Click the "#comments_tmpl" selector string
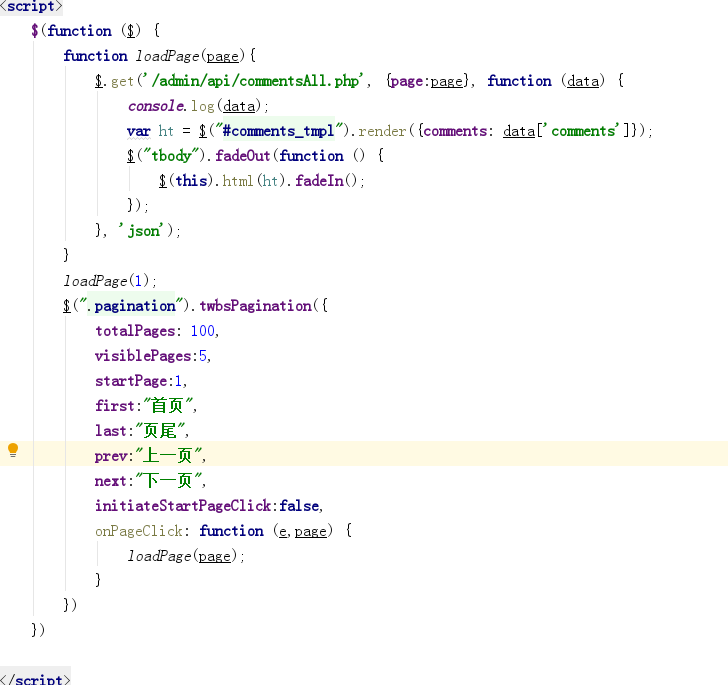Viewport: 728px width, 685px height. 278,131
